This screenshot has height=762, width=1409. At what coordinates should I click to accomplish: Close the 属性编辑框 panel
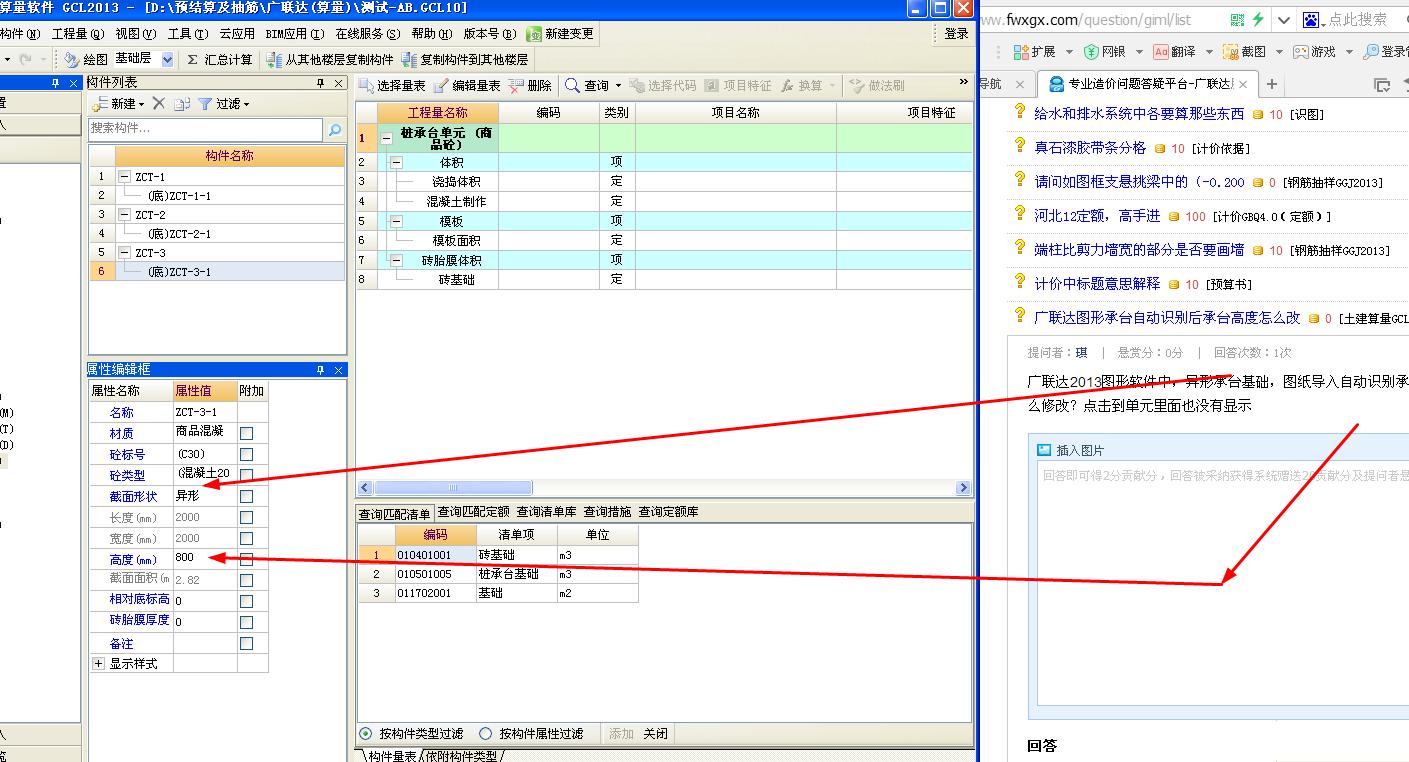(x=339, y=370)
